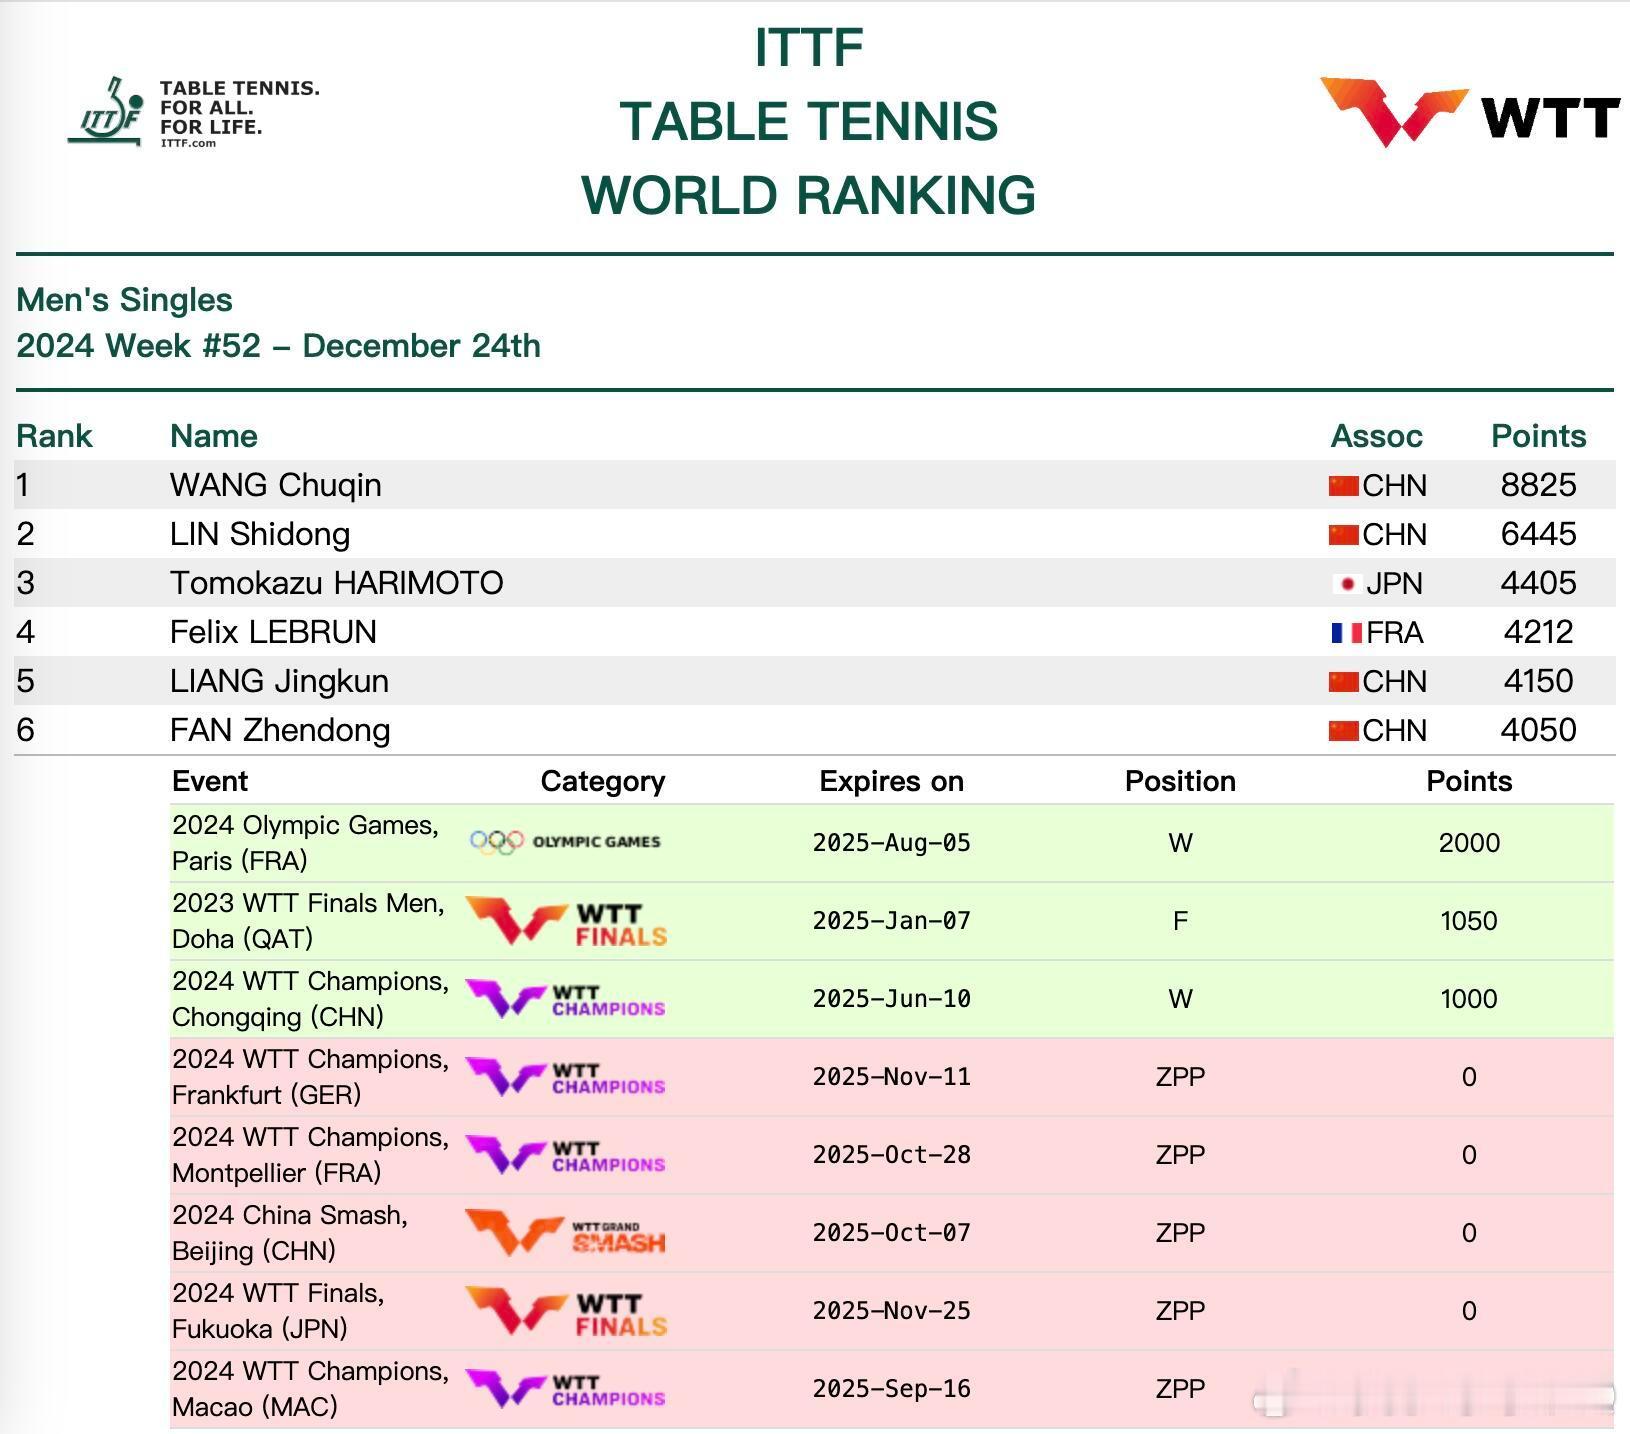Viewport: 1630px width, 1434px height.
Task: Click the 1000 points for Chongqing Champions
Action: (x=1469, y=999)
